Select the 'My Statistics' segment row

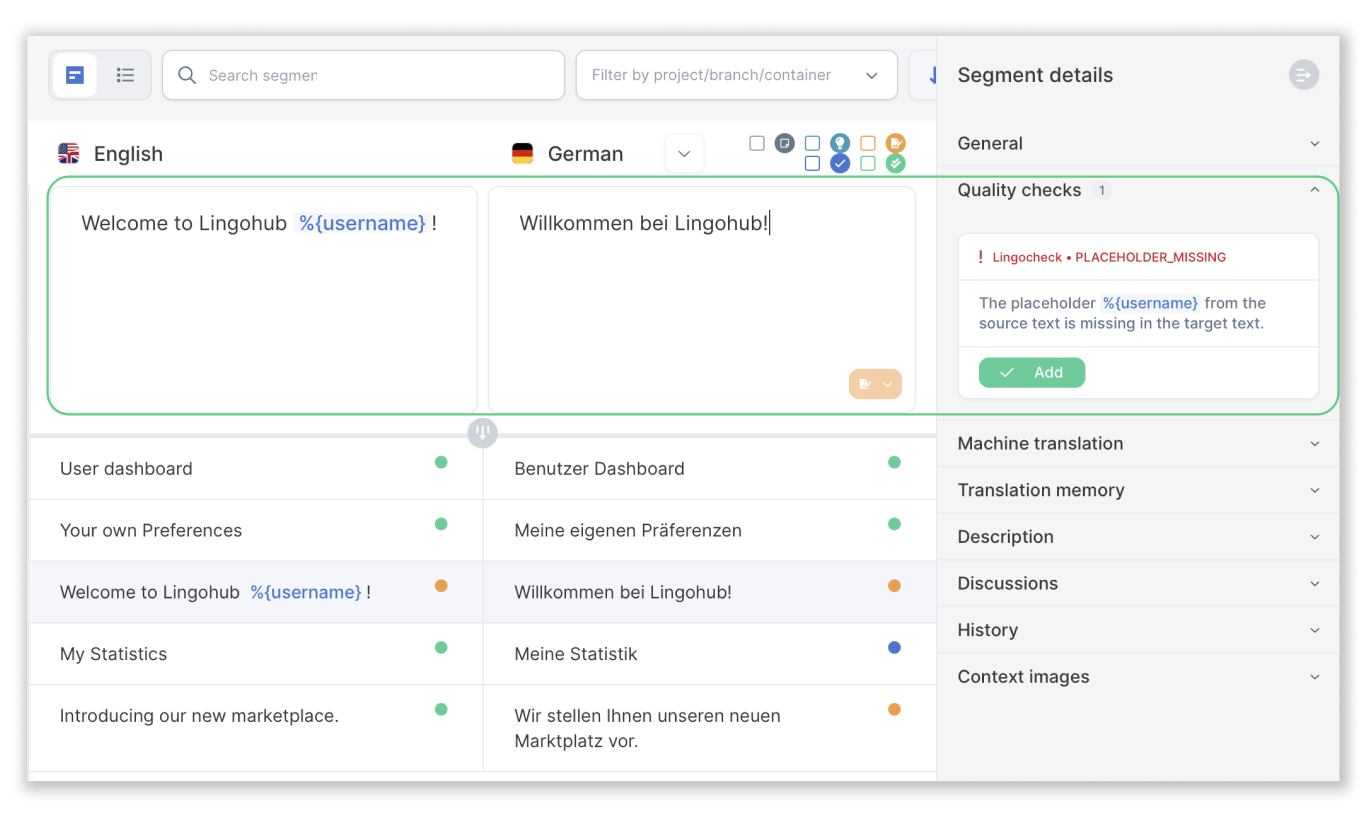tap(256, 654)
